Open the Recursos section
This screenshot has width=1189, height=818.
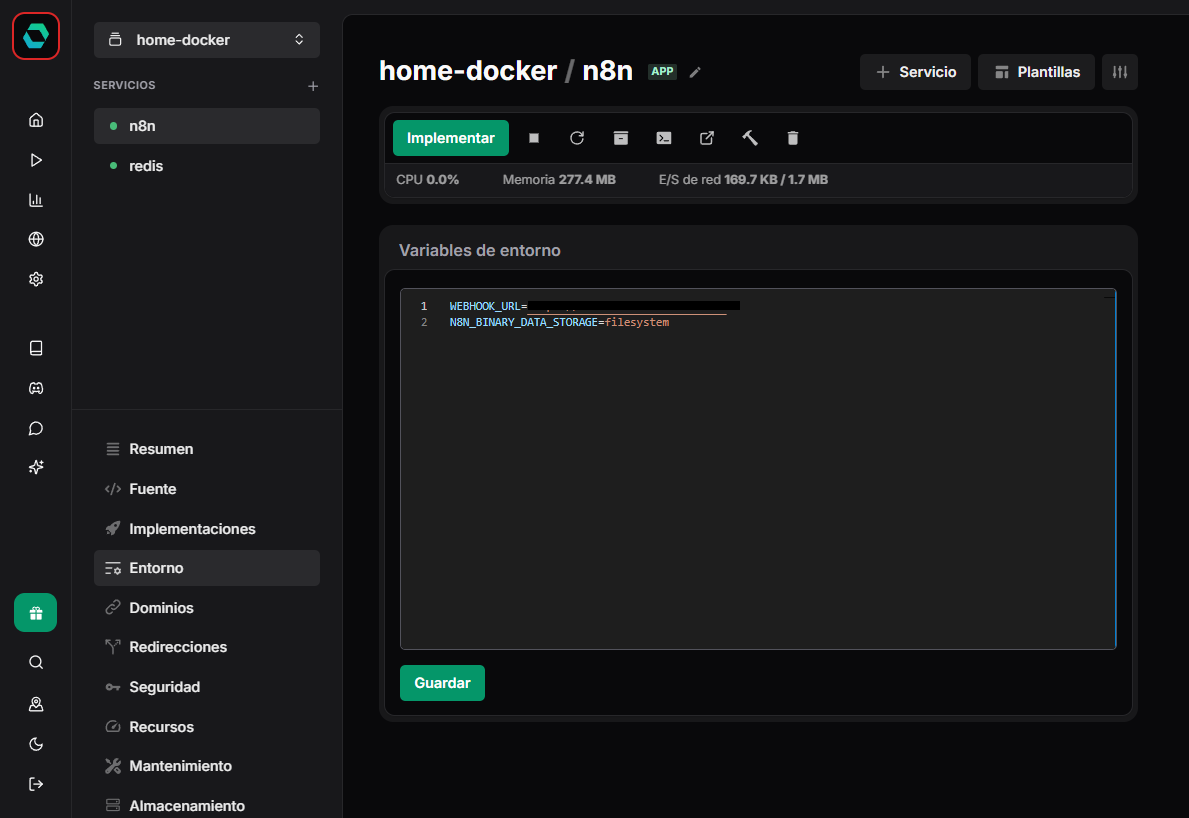pos(207,726)
